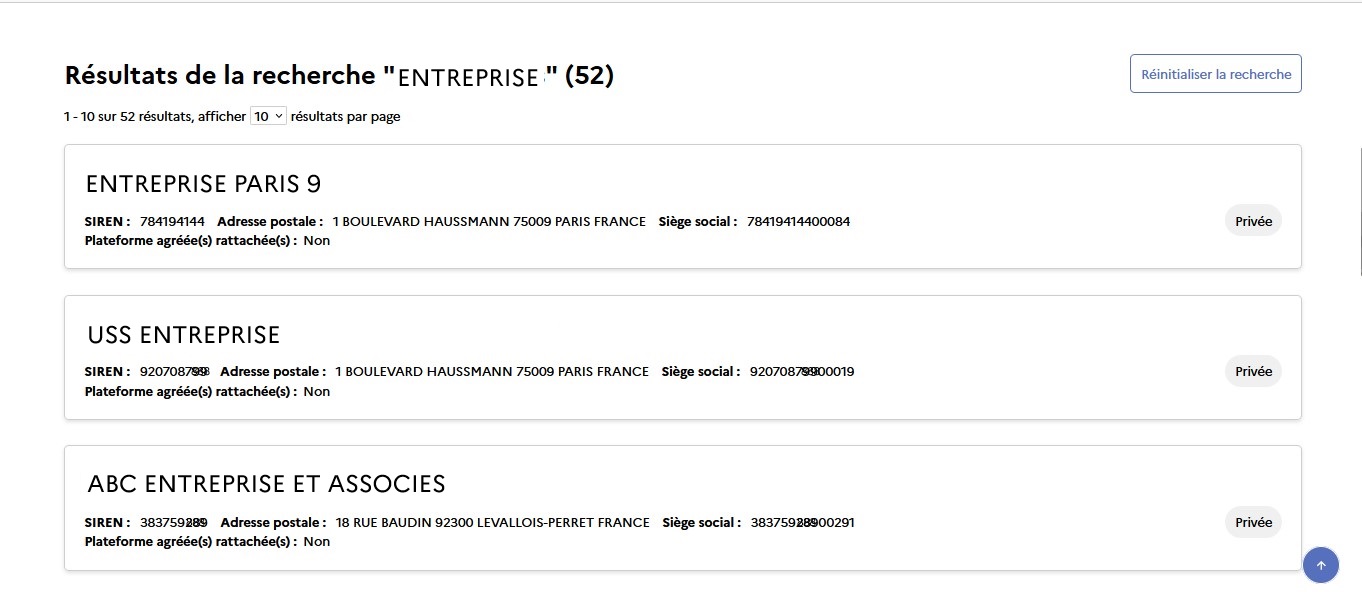Screen dimensions: 1362x592
Task: Click Réinitialiser la recherche button
Action: coord(1216,74)
